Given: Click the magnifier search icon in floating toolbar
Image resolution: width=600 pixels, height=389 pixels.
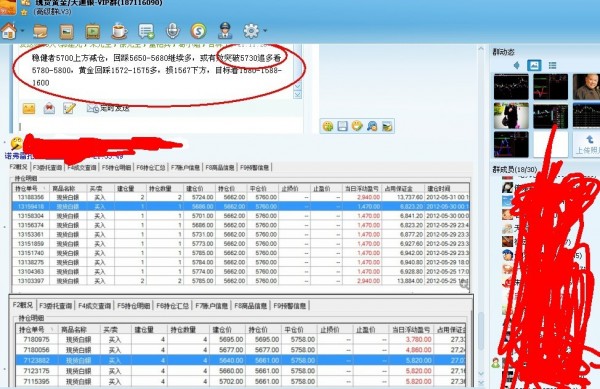Looking at the screenshot, I should pos(372,126).
